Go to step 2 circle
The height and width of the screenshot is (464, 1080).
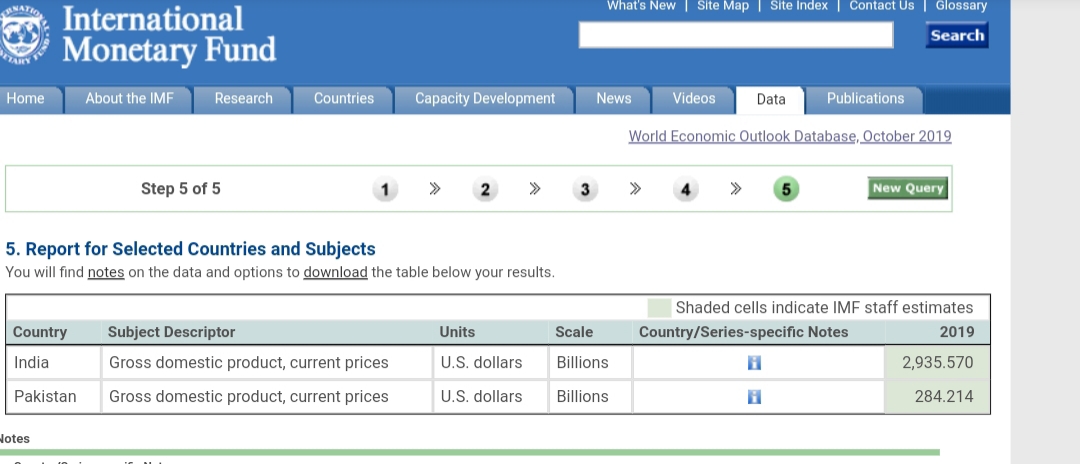click(485, 189)
